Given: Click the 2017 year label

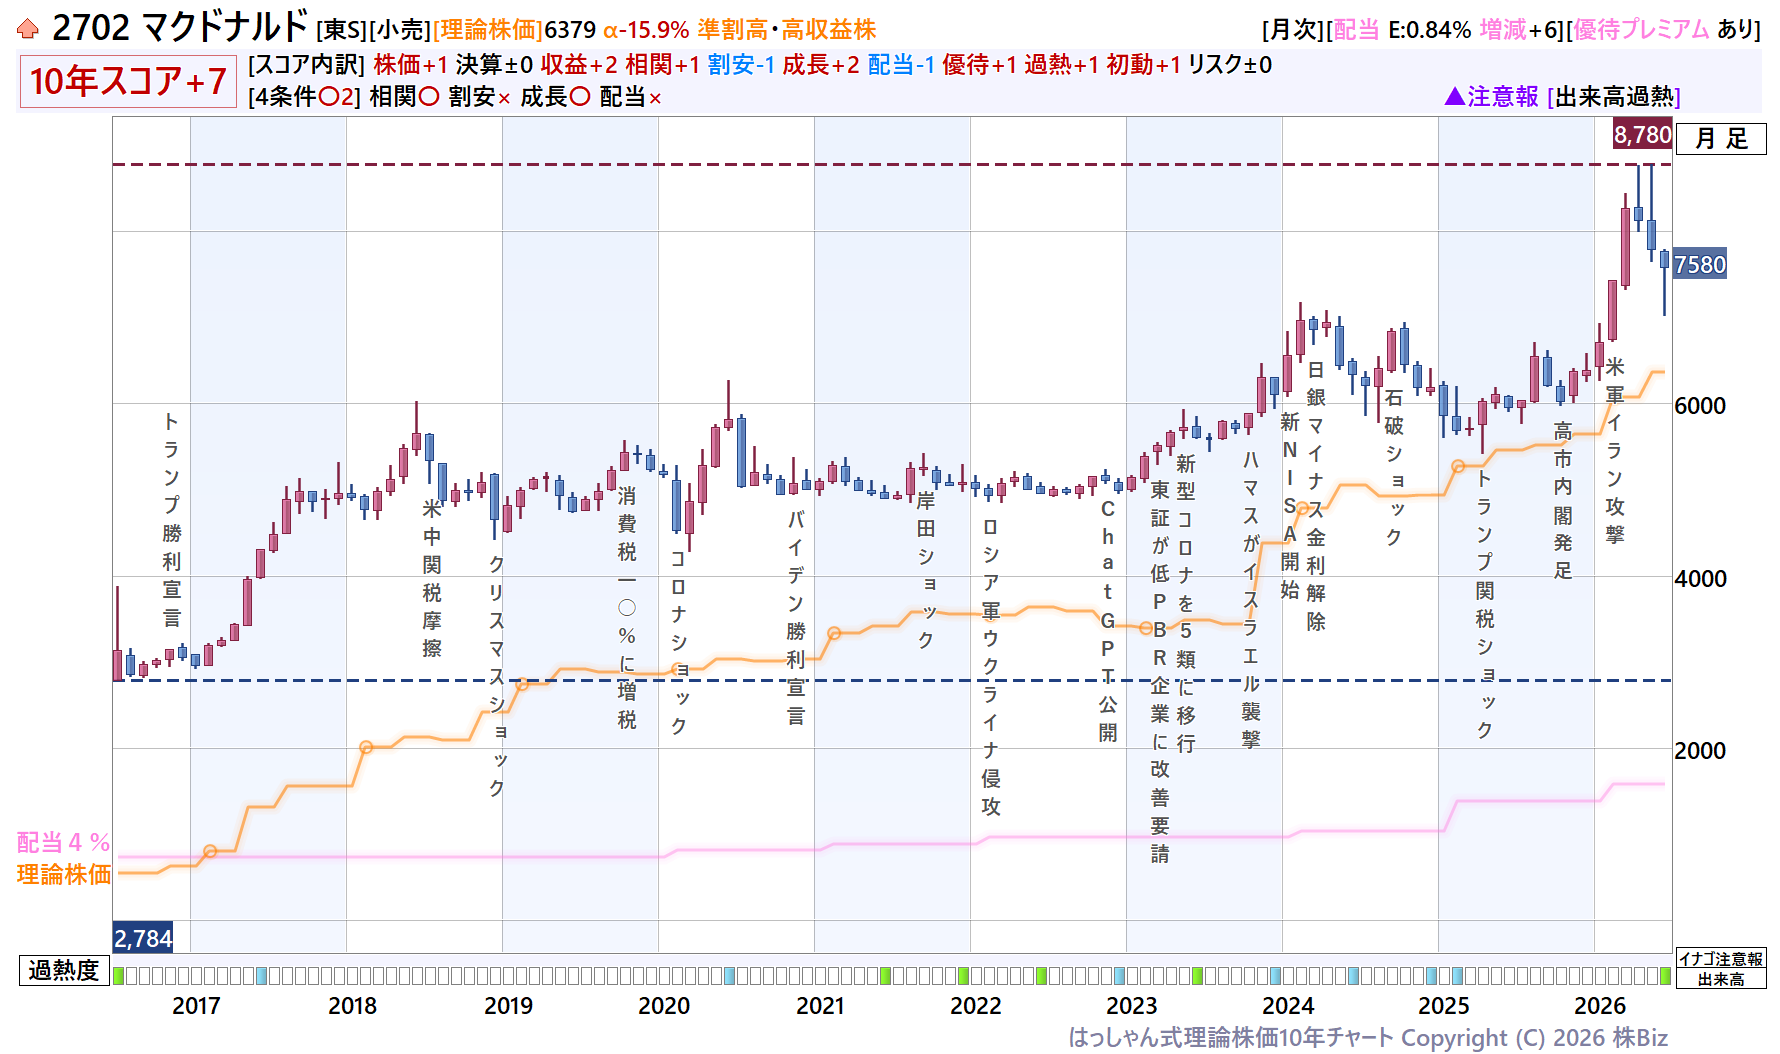Looking at the screenshot, I should (x=196, y=1005).
